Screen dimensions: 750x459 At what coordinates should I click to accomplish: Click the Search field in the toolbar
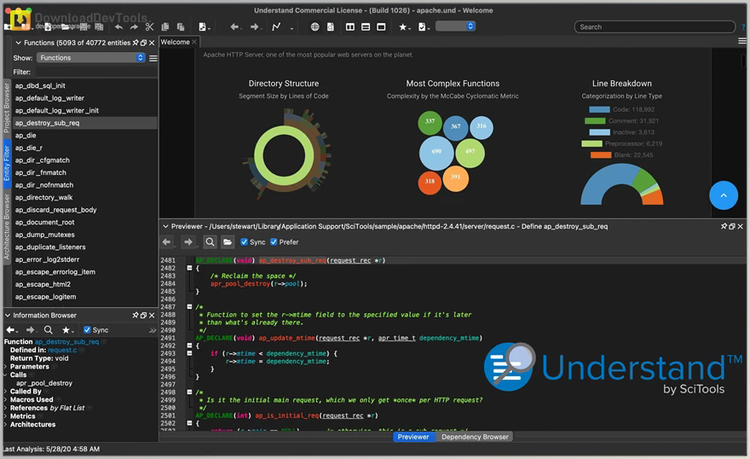654,27
